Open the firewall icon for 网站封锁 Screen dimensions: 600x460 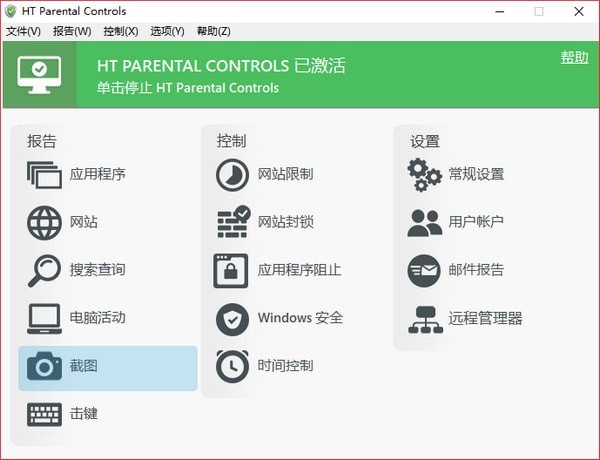[x=234, y=222]
